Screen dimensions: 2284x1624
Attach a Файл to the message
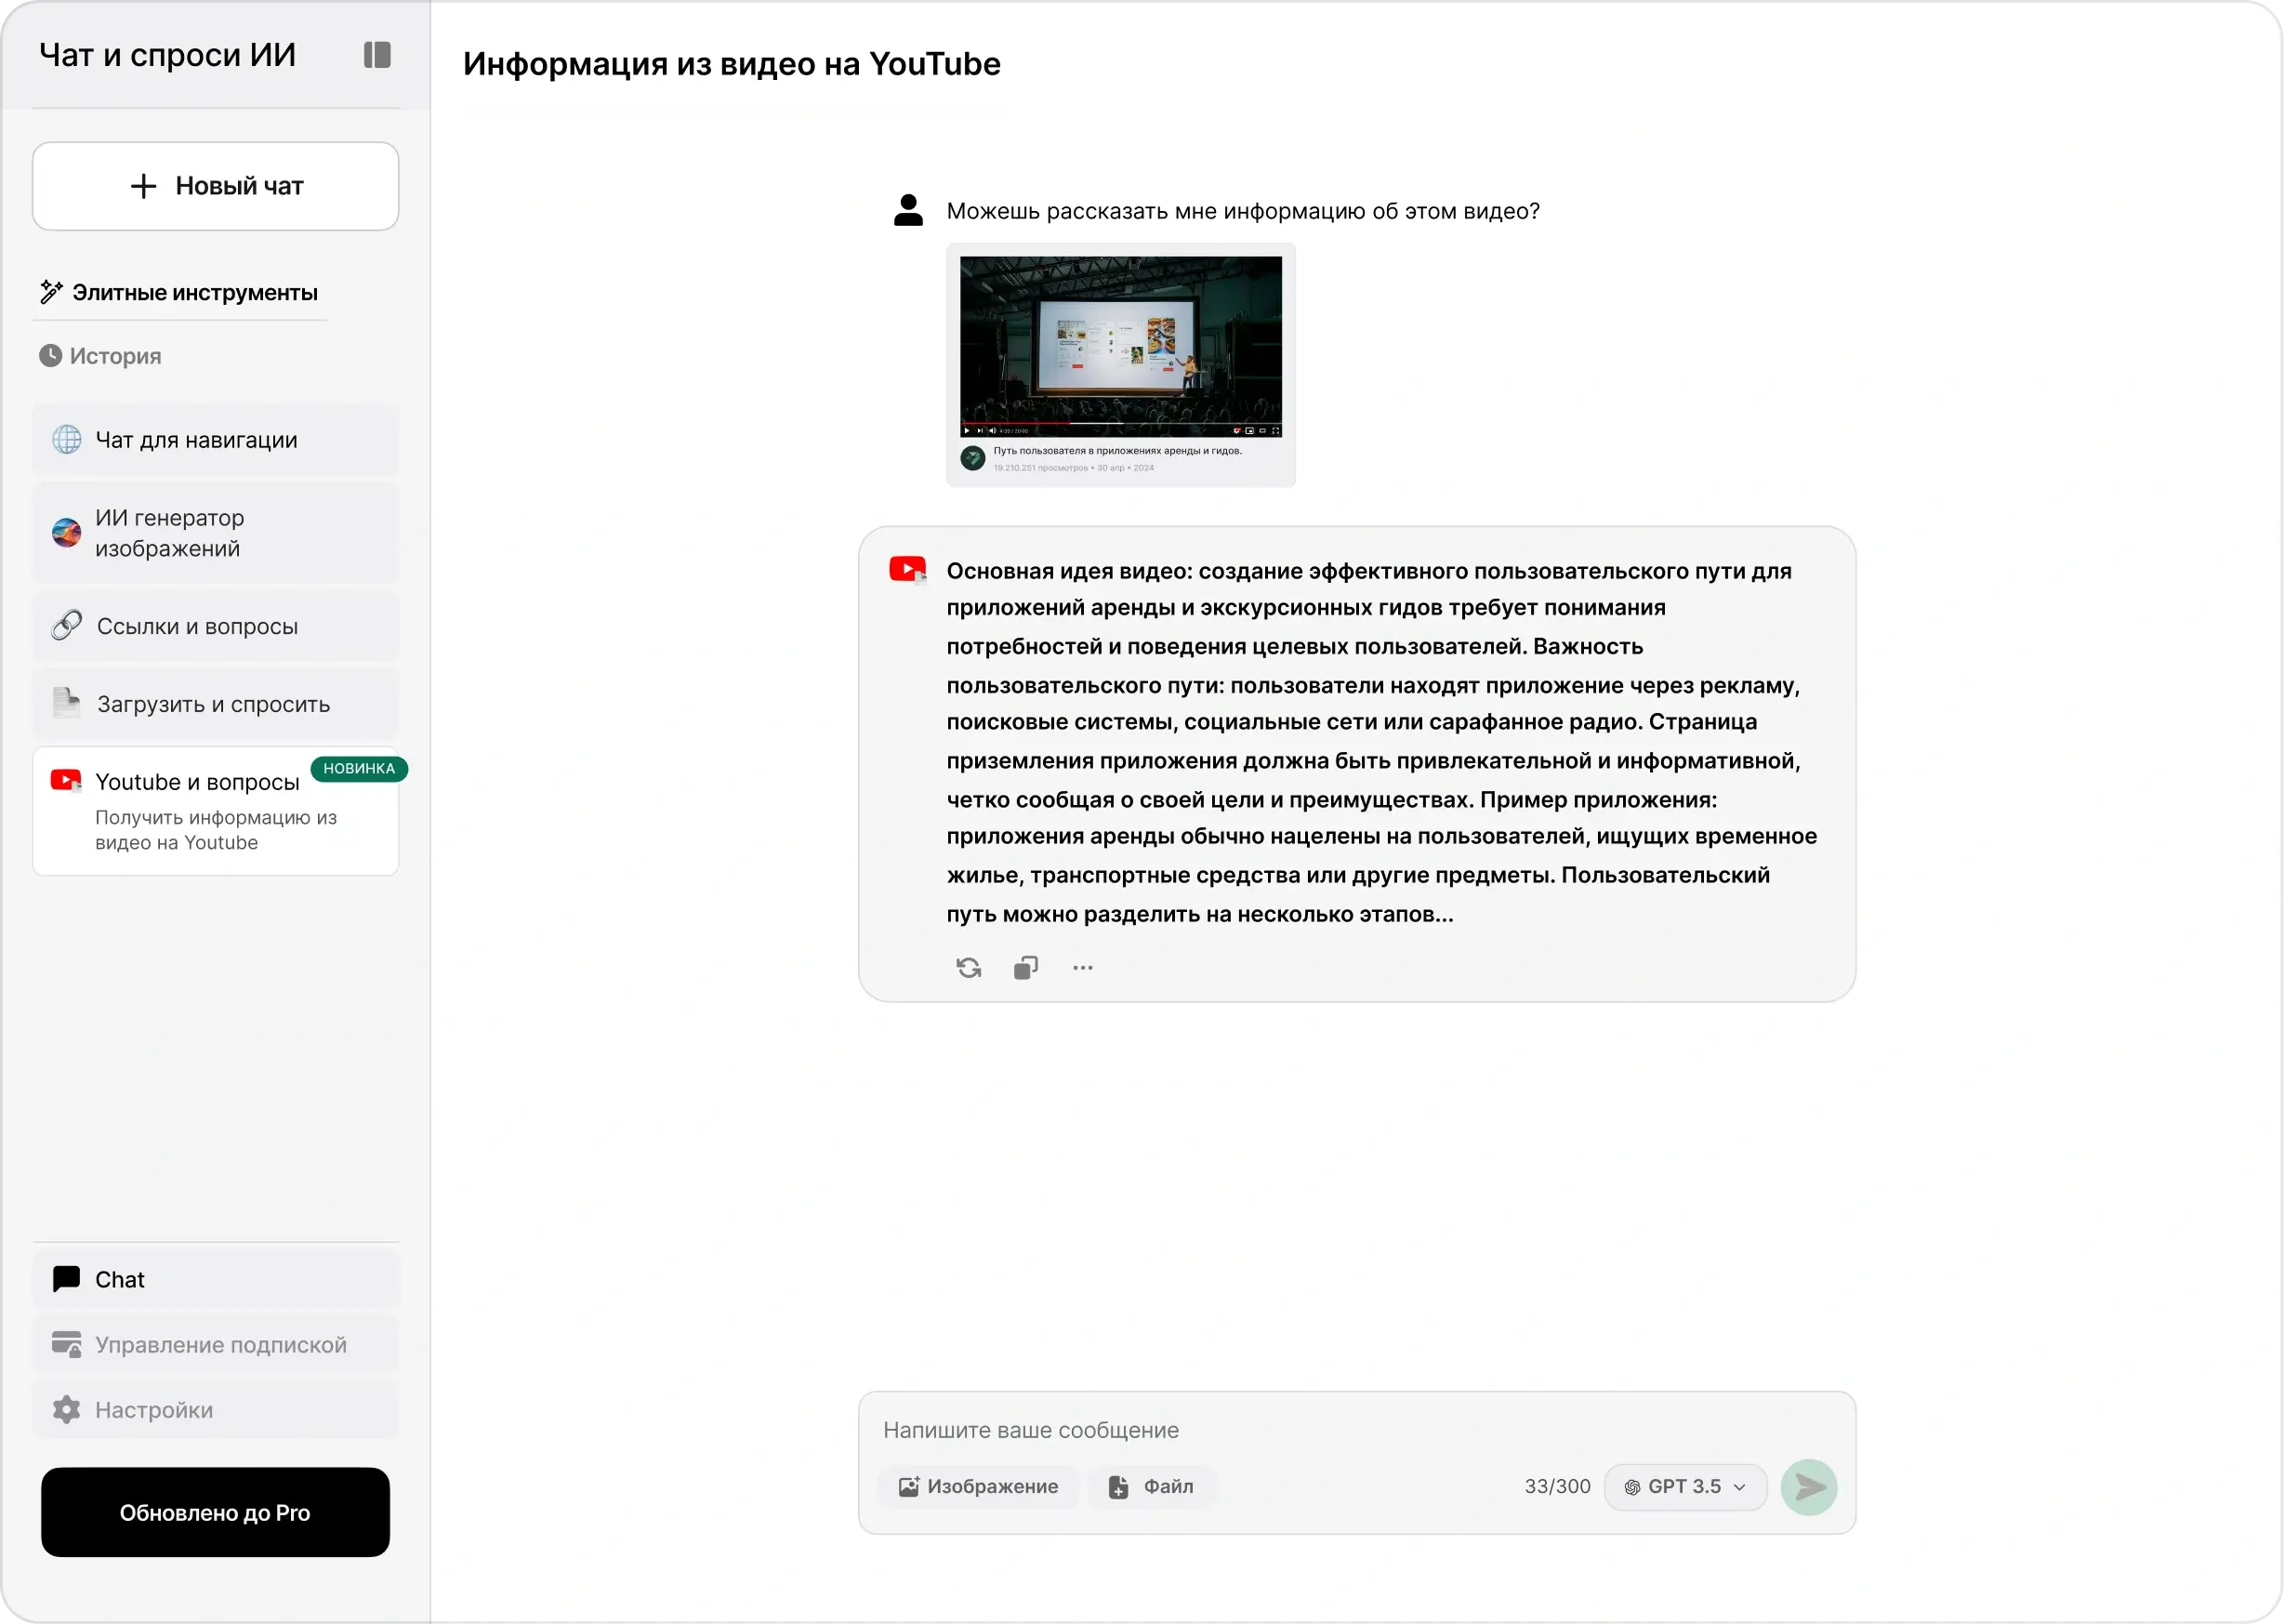(x=1152, y=1487)
